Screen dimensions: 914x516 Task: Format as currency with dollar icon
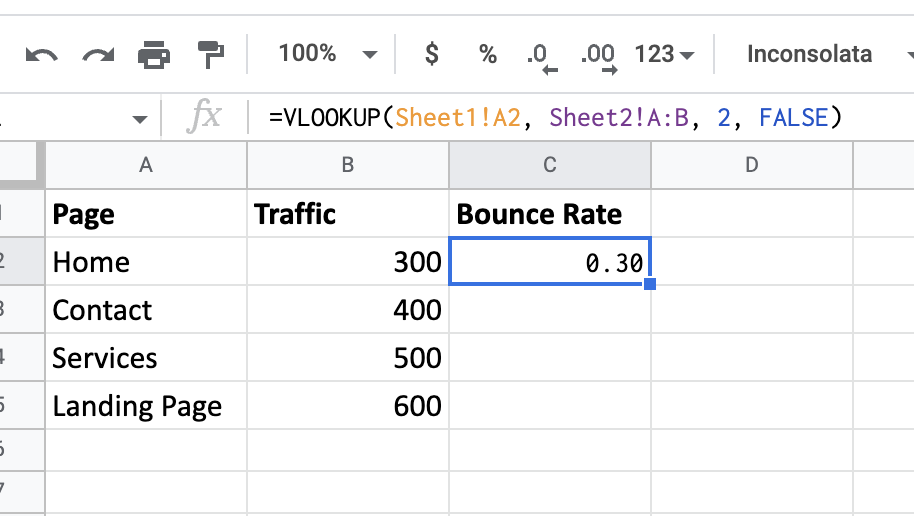click(432, 54)
